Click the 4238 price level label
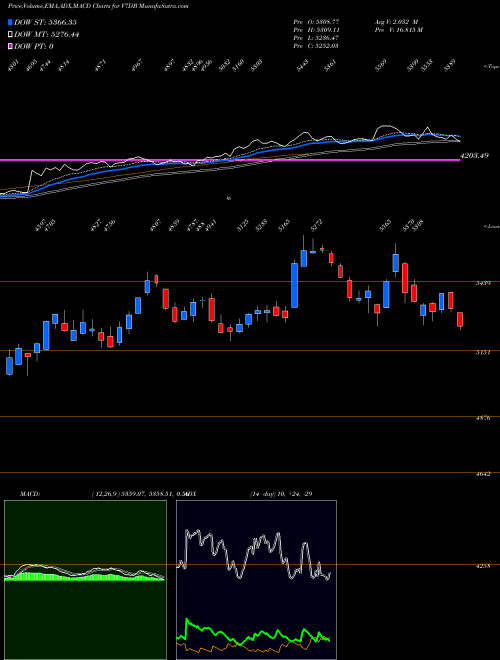 483,567
